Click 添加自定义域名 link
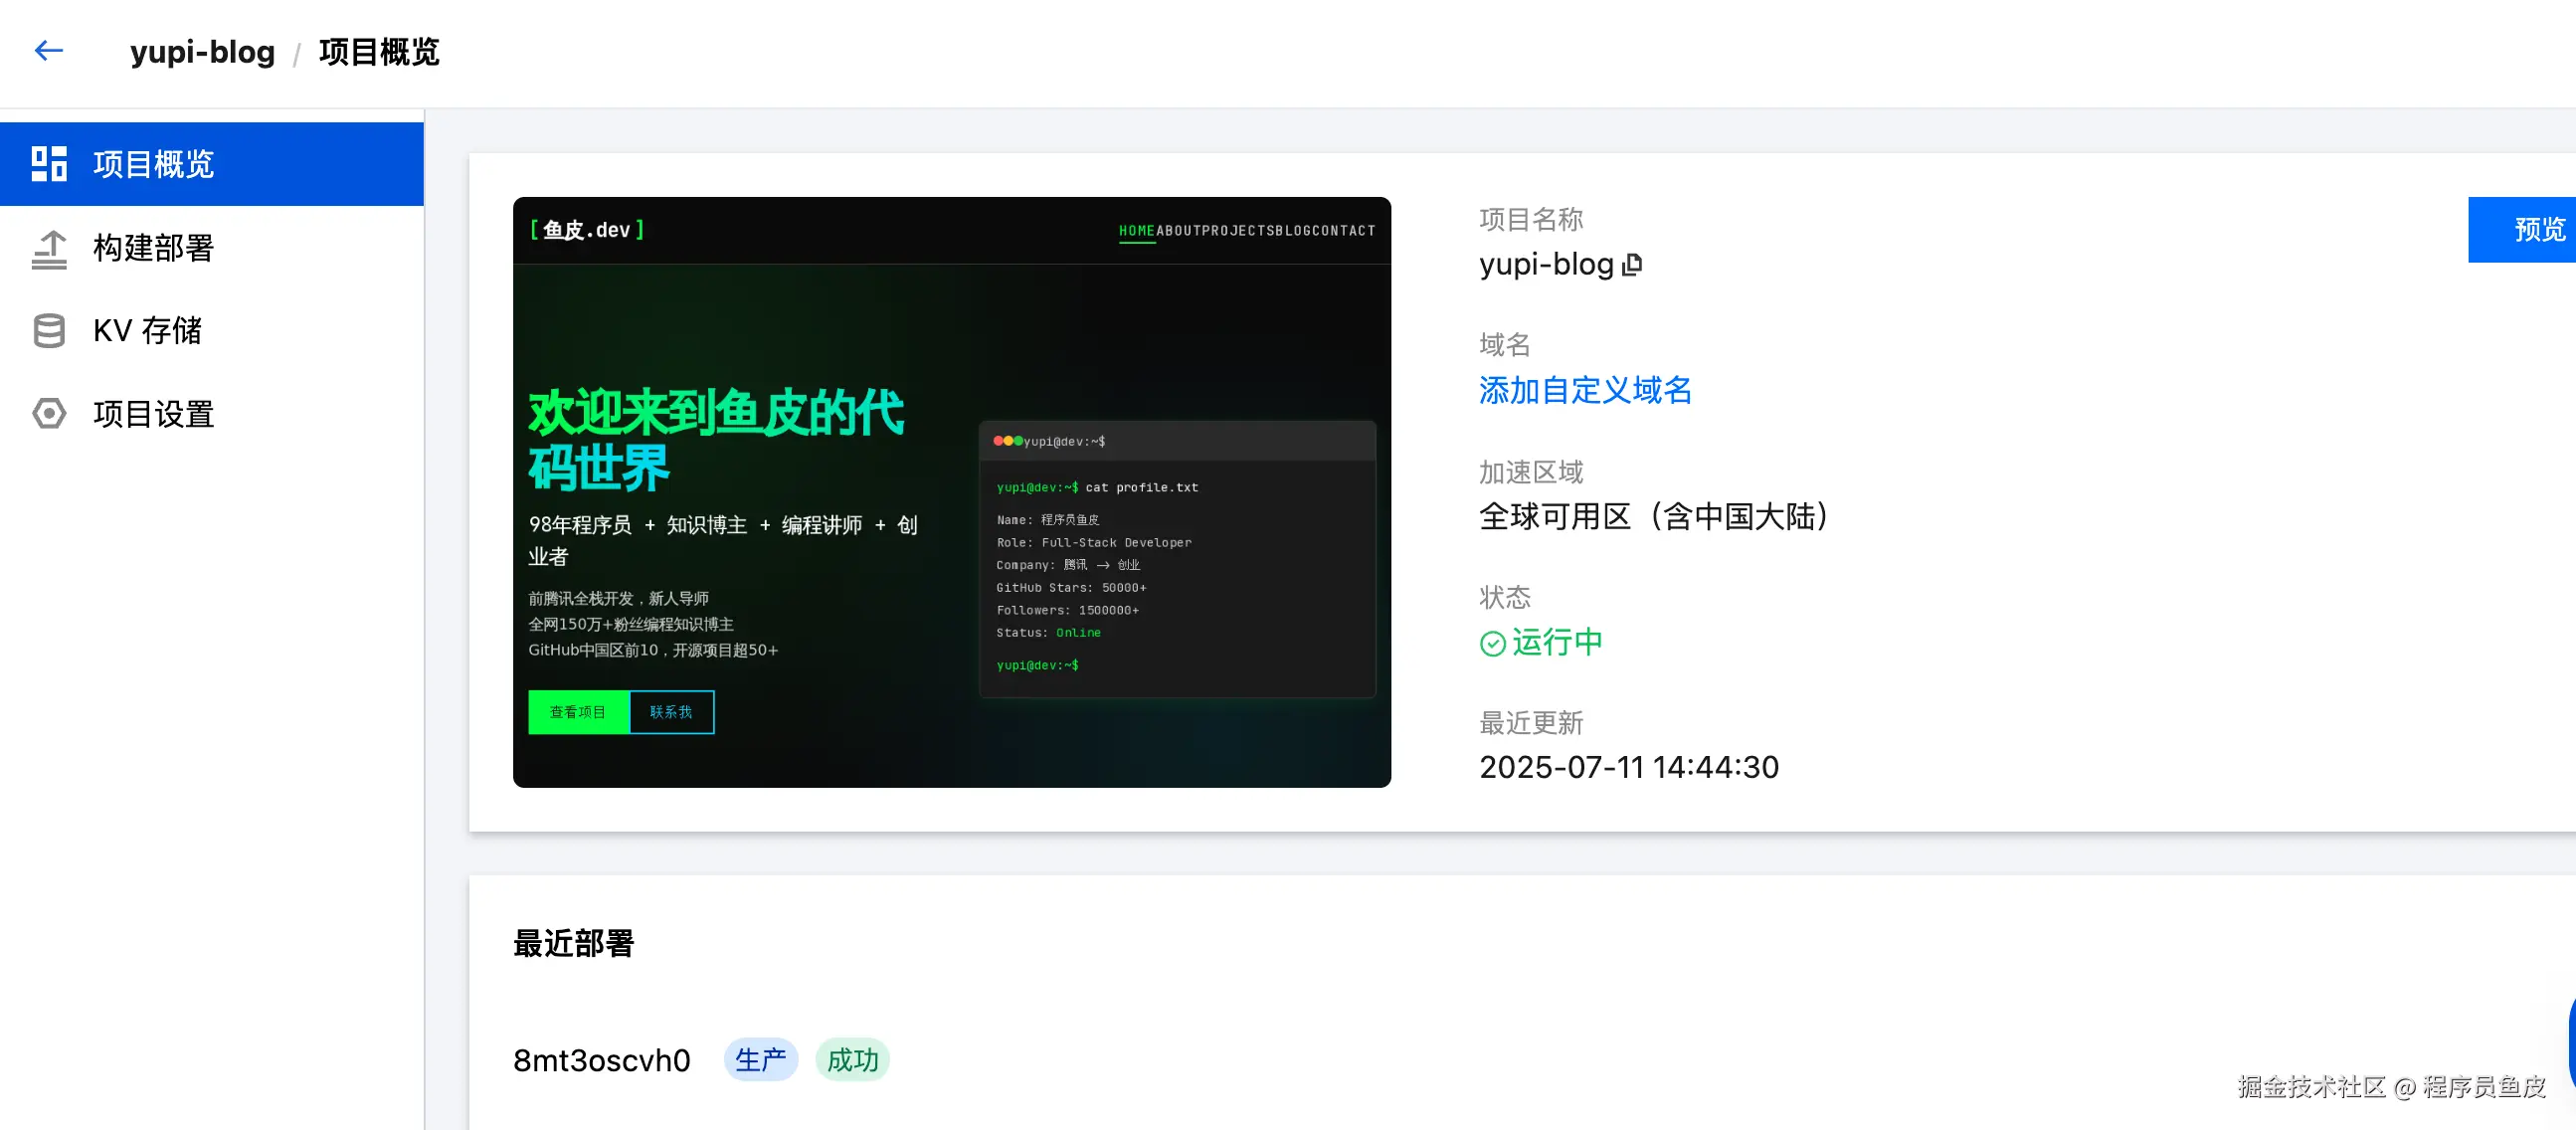 click(x=1585, y=391)
